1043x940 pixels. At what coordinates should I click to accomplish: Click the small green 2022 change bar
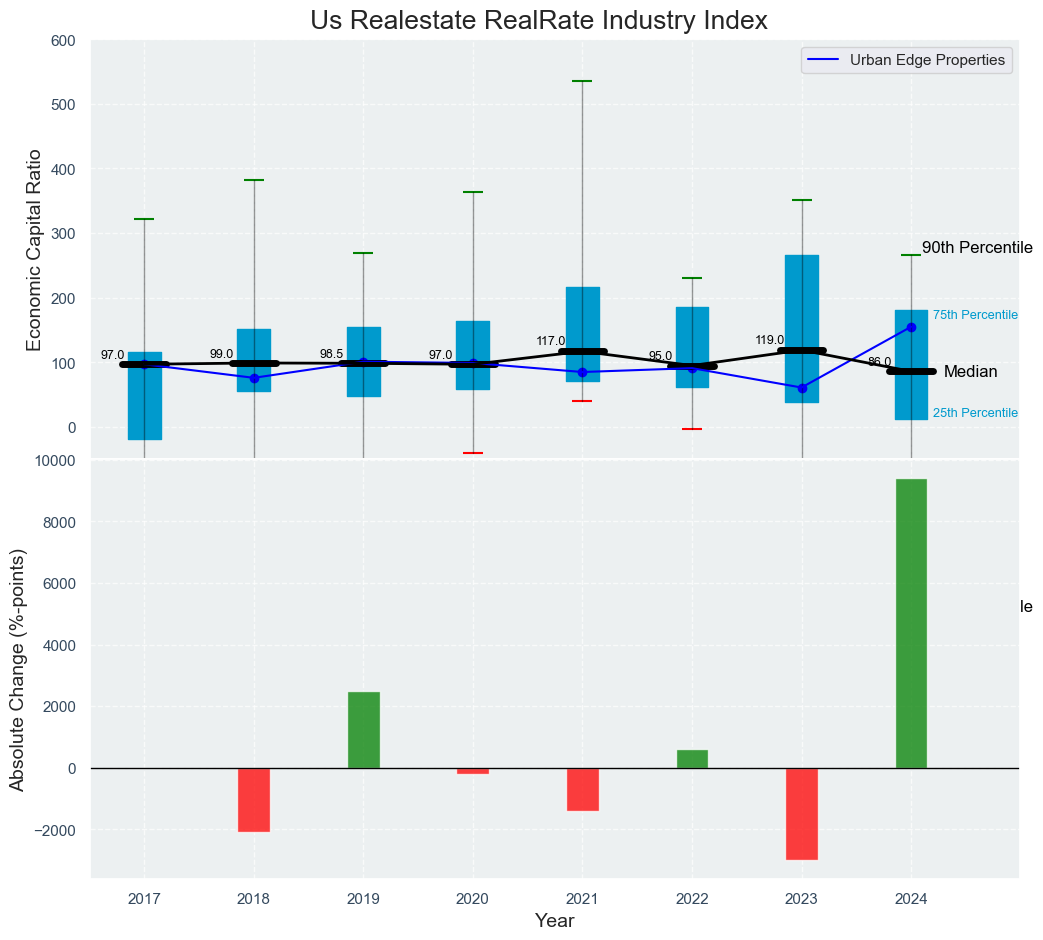692,759
